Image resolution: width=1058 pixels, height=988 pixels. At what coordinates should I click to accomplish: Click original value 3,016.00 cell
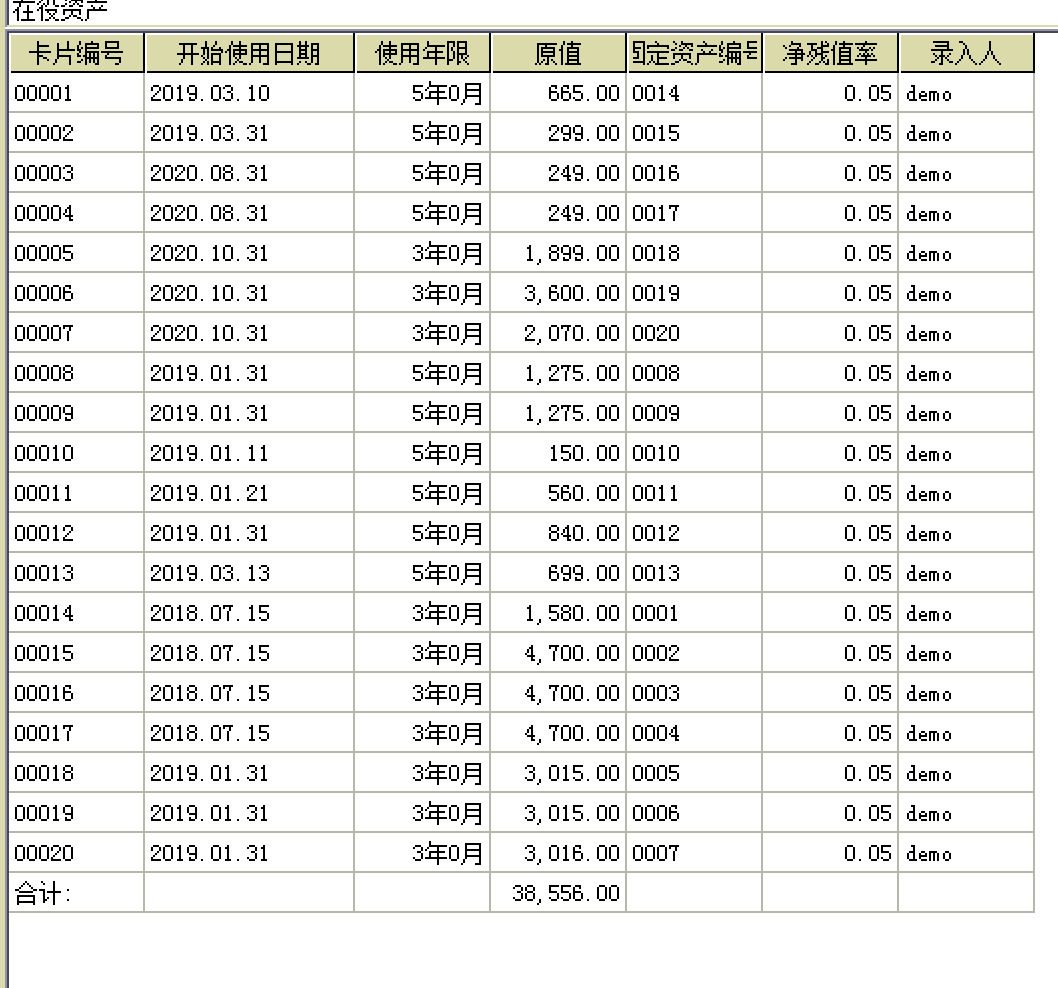click(558, 853)
